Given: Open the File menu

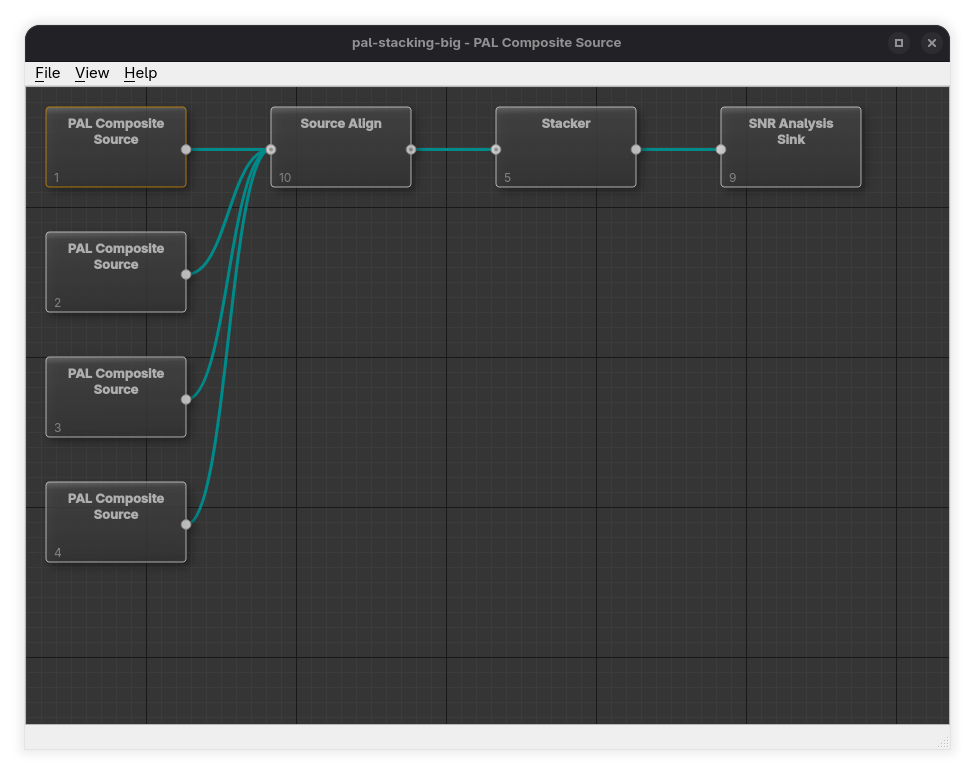Looking at the screenshot, I should 47,73.
